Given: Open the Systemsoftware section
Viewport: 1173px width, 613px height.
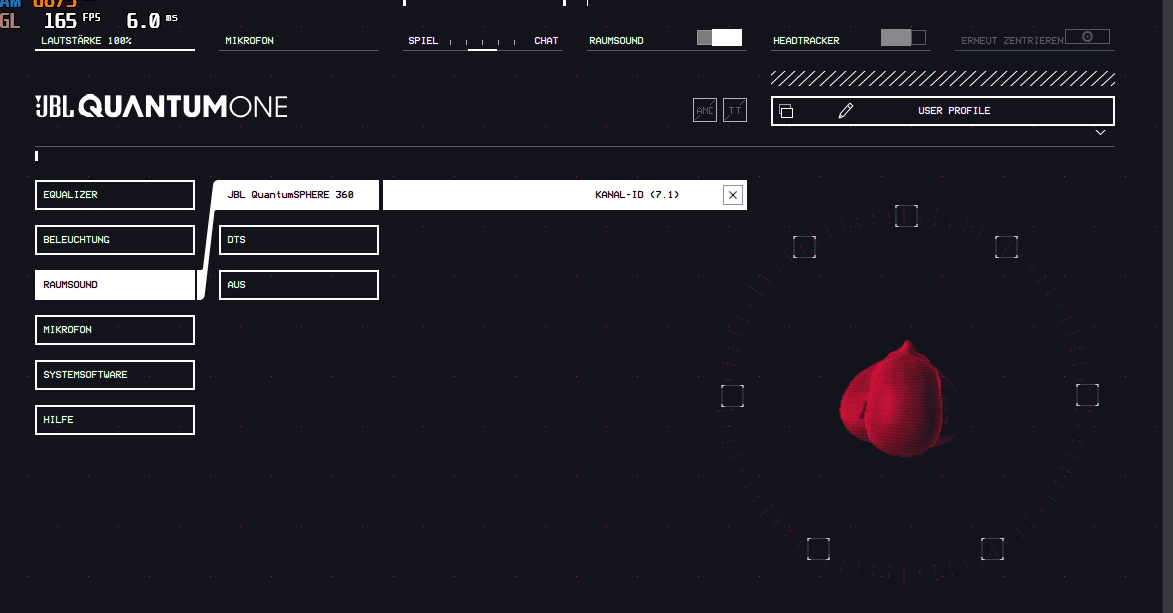Looking at the screenshot, I should tap(114, 374).
